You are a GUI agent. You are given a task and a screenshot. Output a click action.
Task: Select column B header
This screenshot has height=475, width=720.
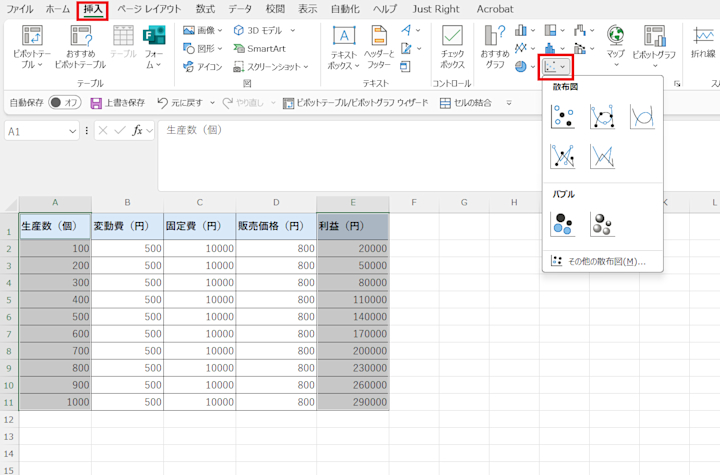click(127, 203)
